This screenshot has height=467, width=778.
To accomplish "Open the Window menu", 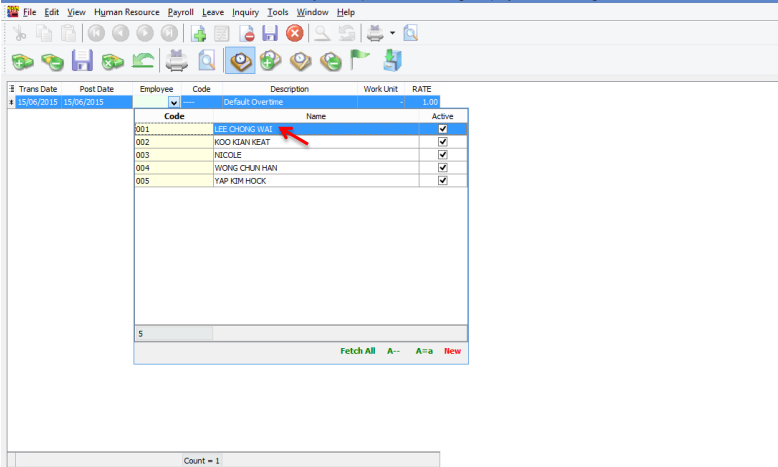I will (313, 12).
